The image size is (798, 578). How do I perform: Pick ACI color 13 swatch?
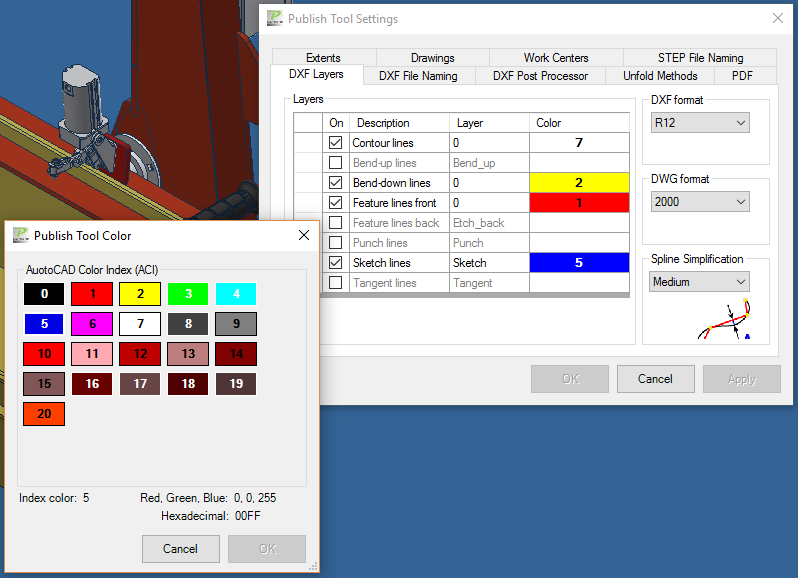click(x=188, y=354)
